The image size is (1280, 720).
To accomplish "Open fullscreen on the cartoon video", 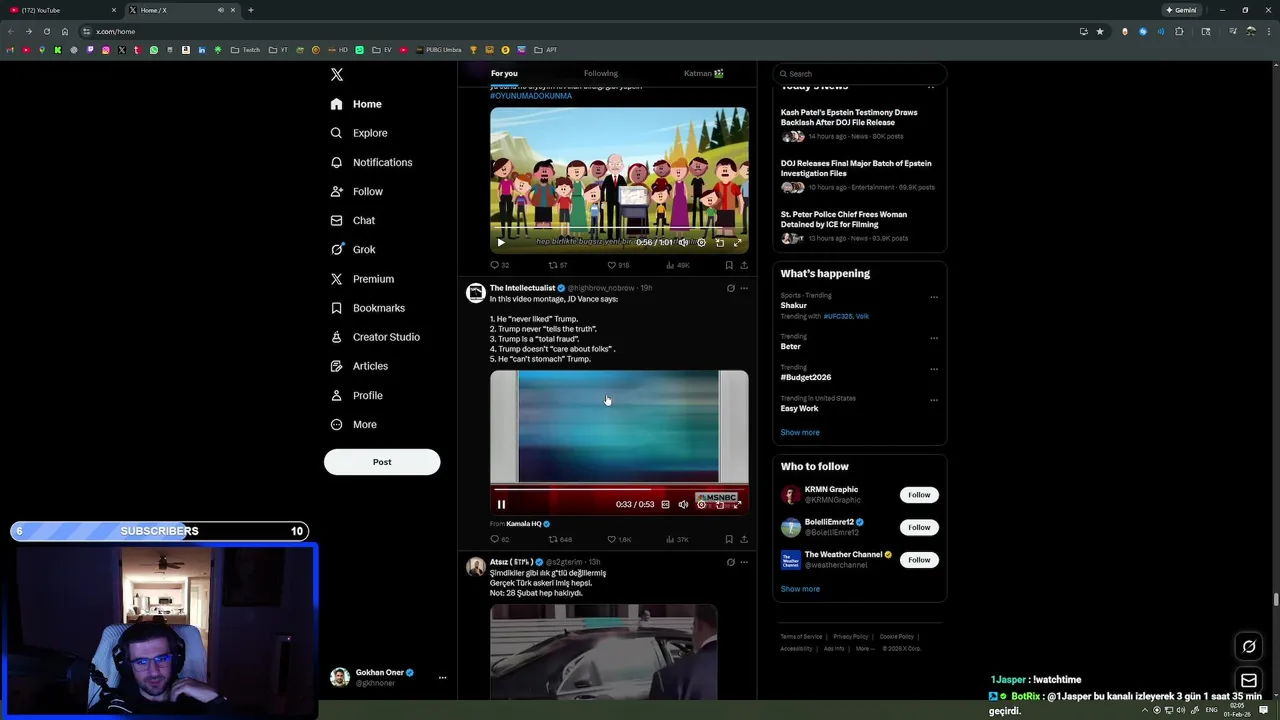I will click(737, 242).
